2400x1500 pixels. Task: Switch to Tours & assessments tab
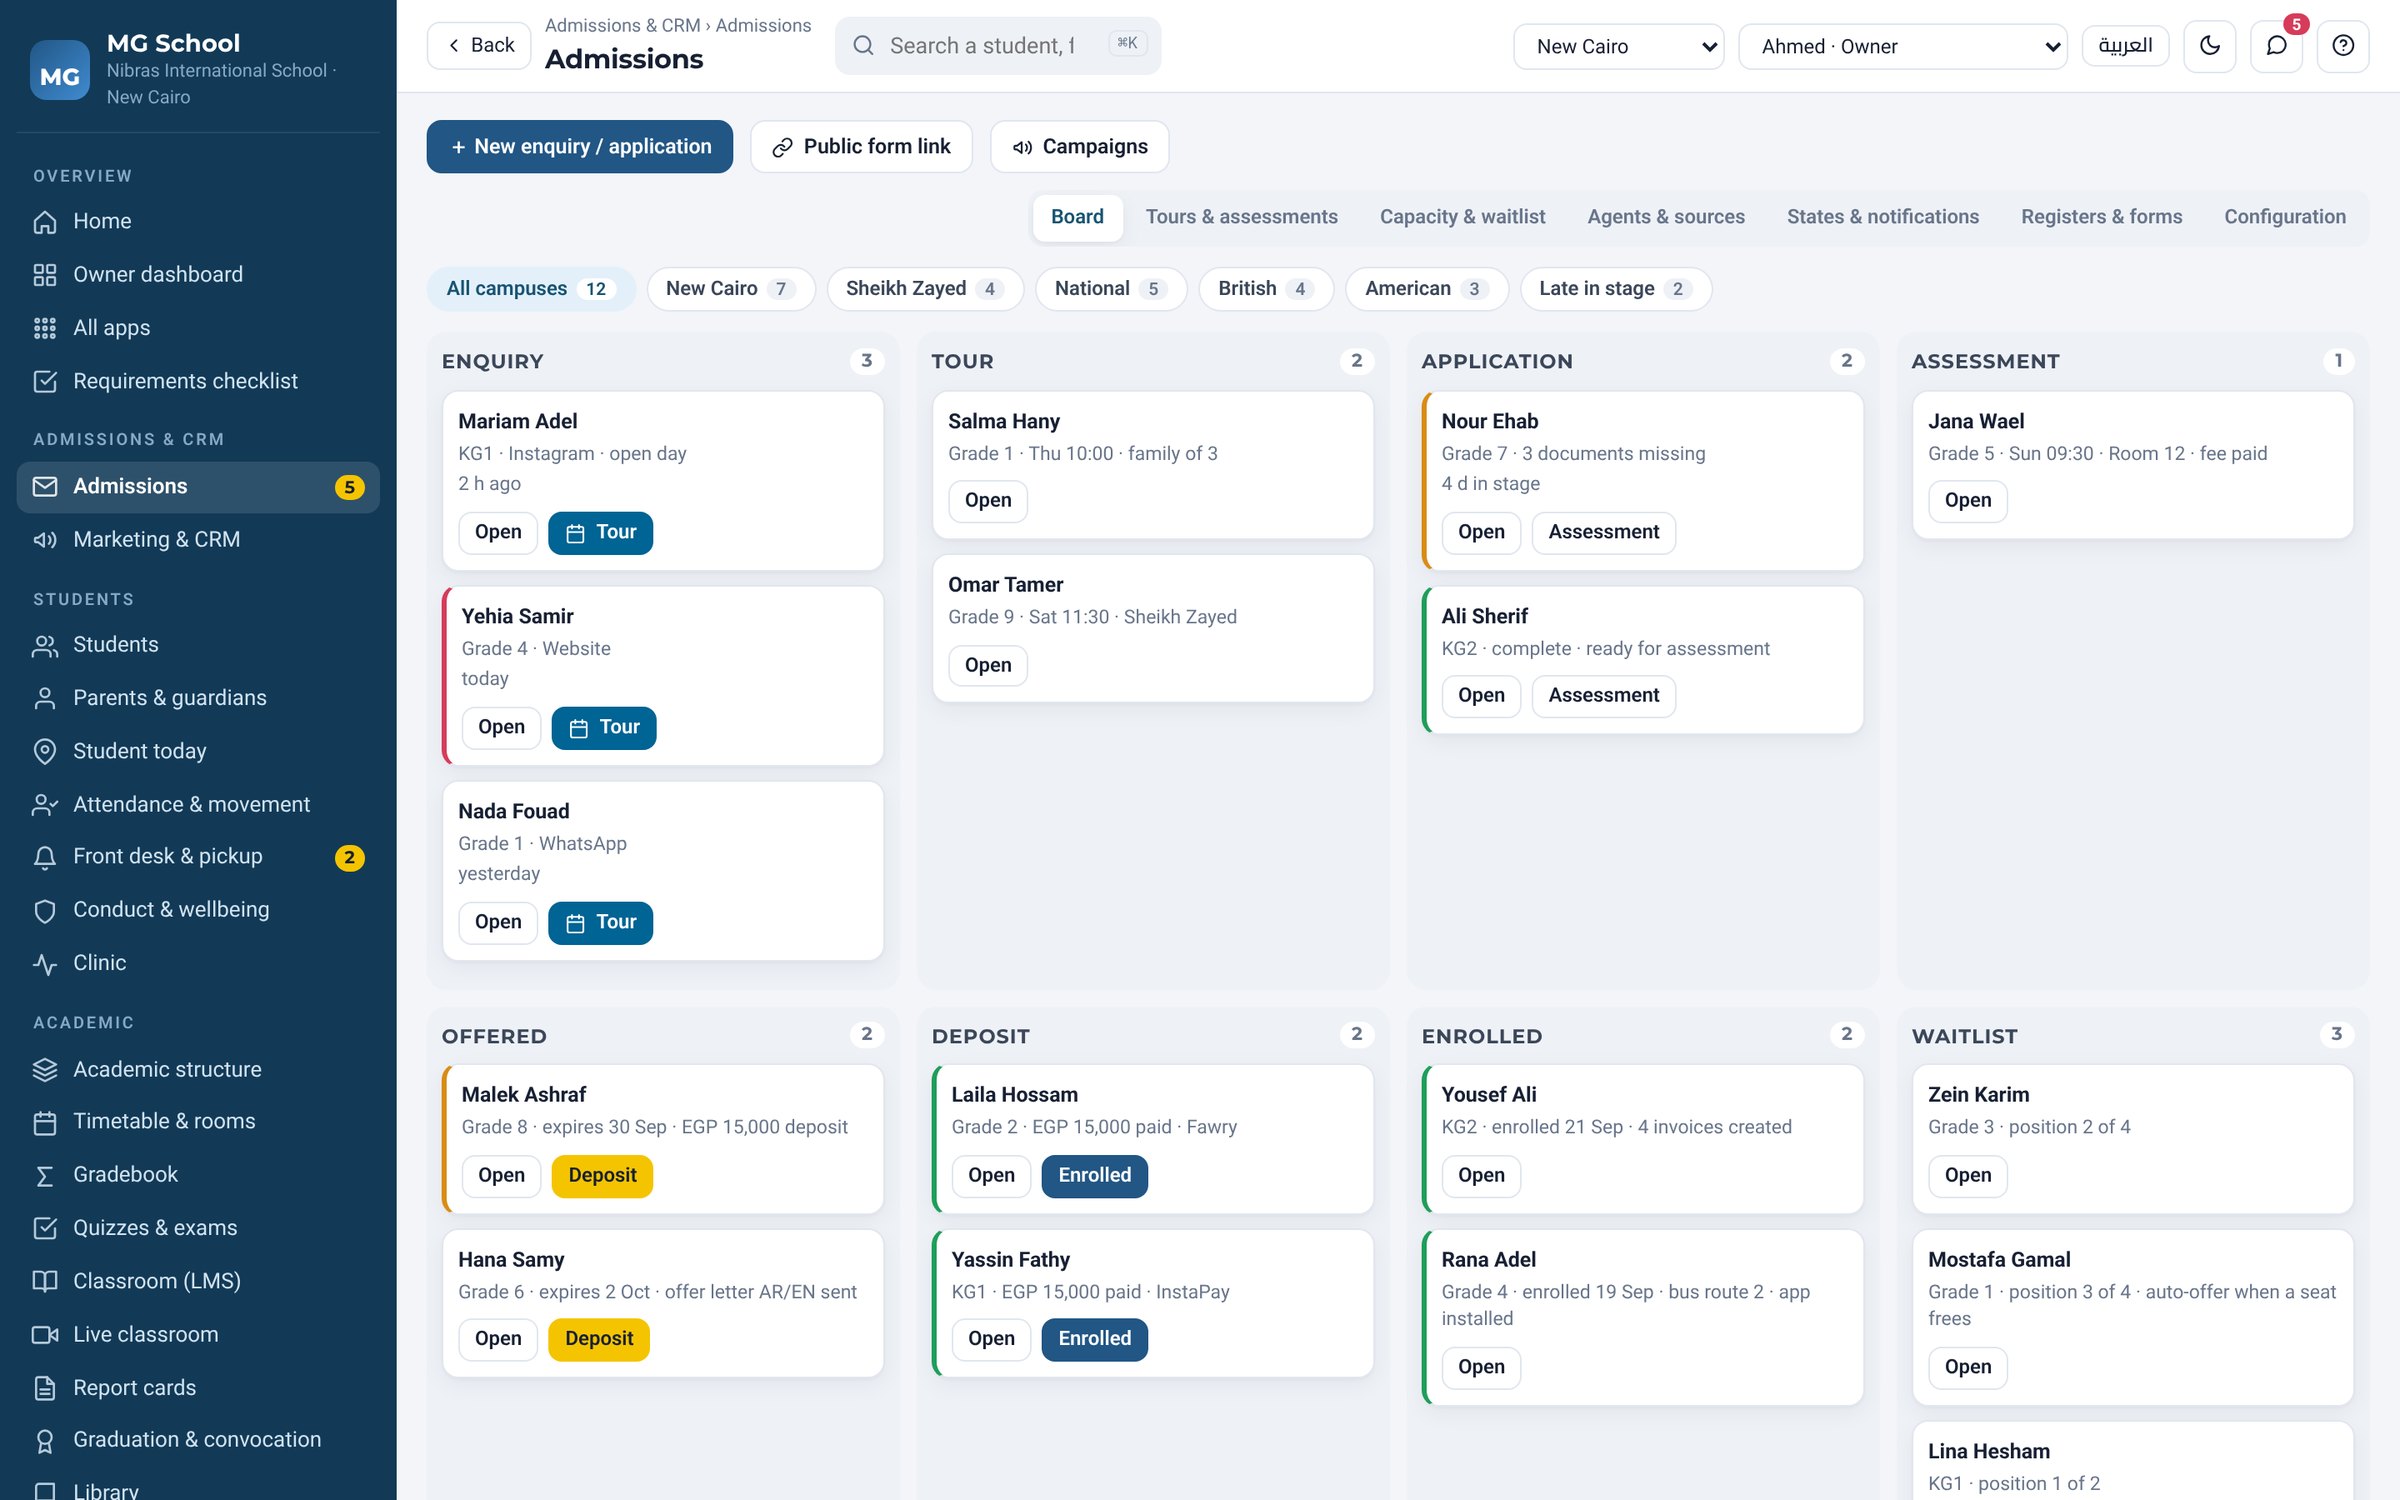(1241, 217)
